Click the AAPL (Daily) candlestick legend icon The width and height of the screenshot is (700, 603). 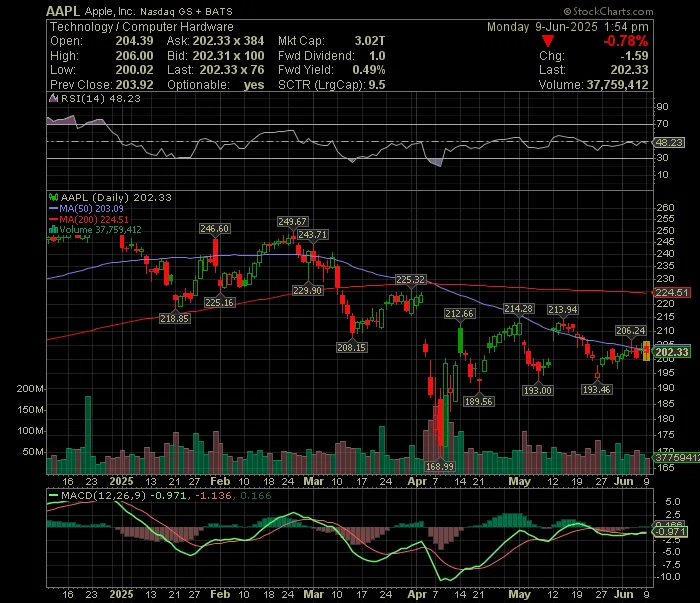point(54,197)
